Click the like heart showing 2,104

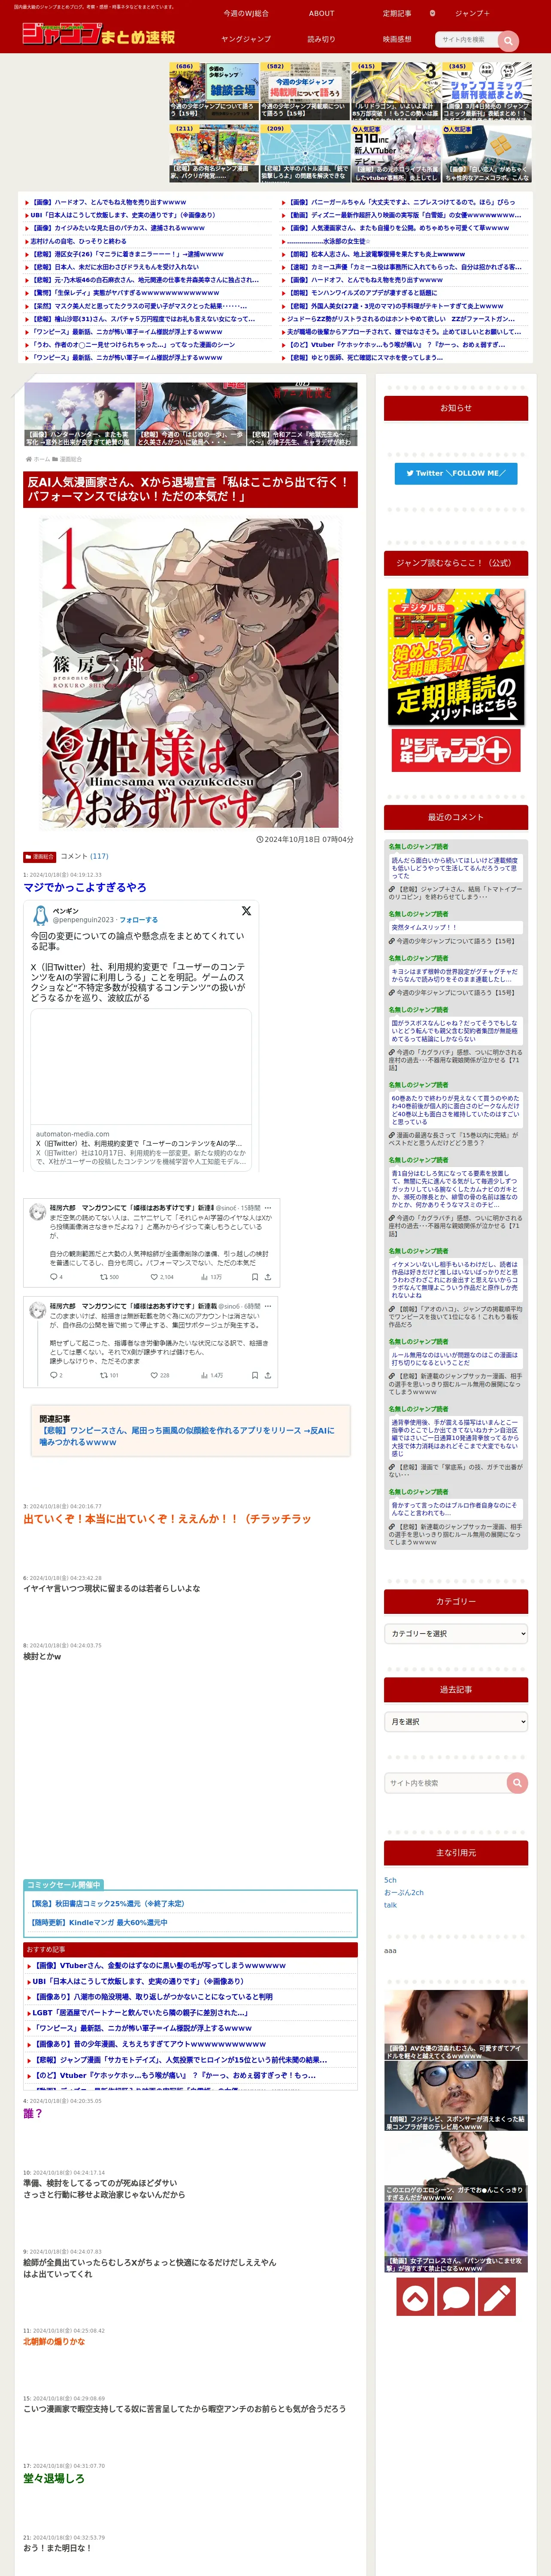point(153,1277)
